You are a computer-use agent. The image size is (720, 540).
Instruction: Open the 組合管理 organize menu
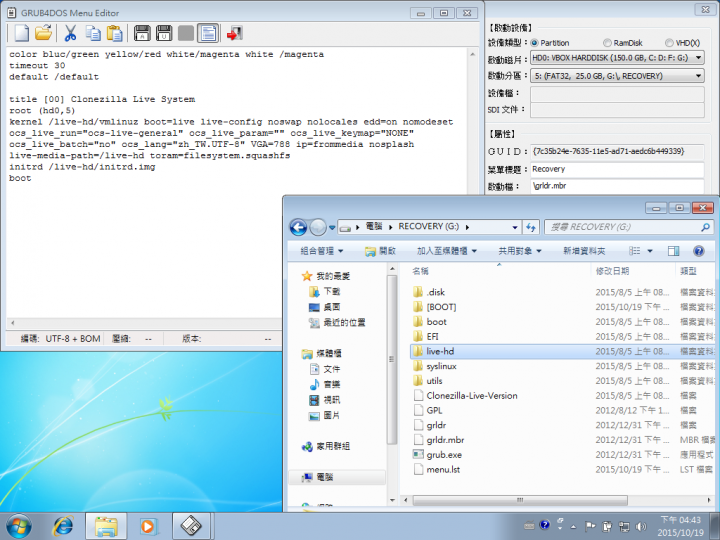click(x=322, y=251)
